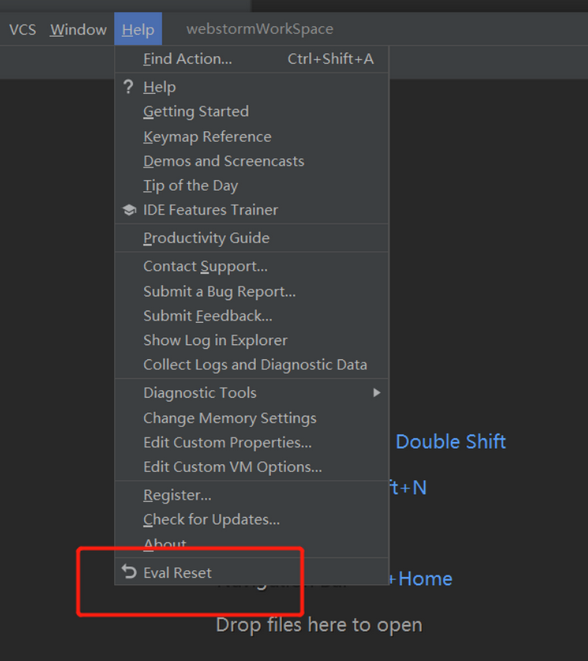Select Find Action... menu entry
The image size is (588, 661).
pos(252,59)
